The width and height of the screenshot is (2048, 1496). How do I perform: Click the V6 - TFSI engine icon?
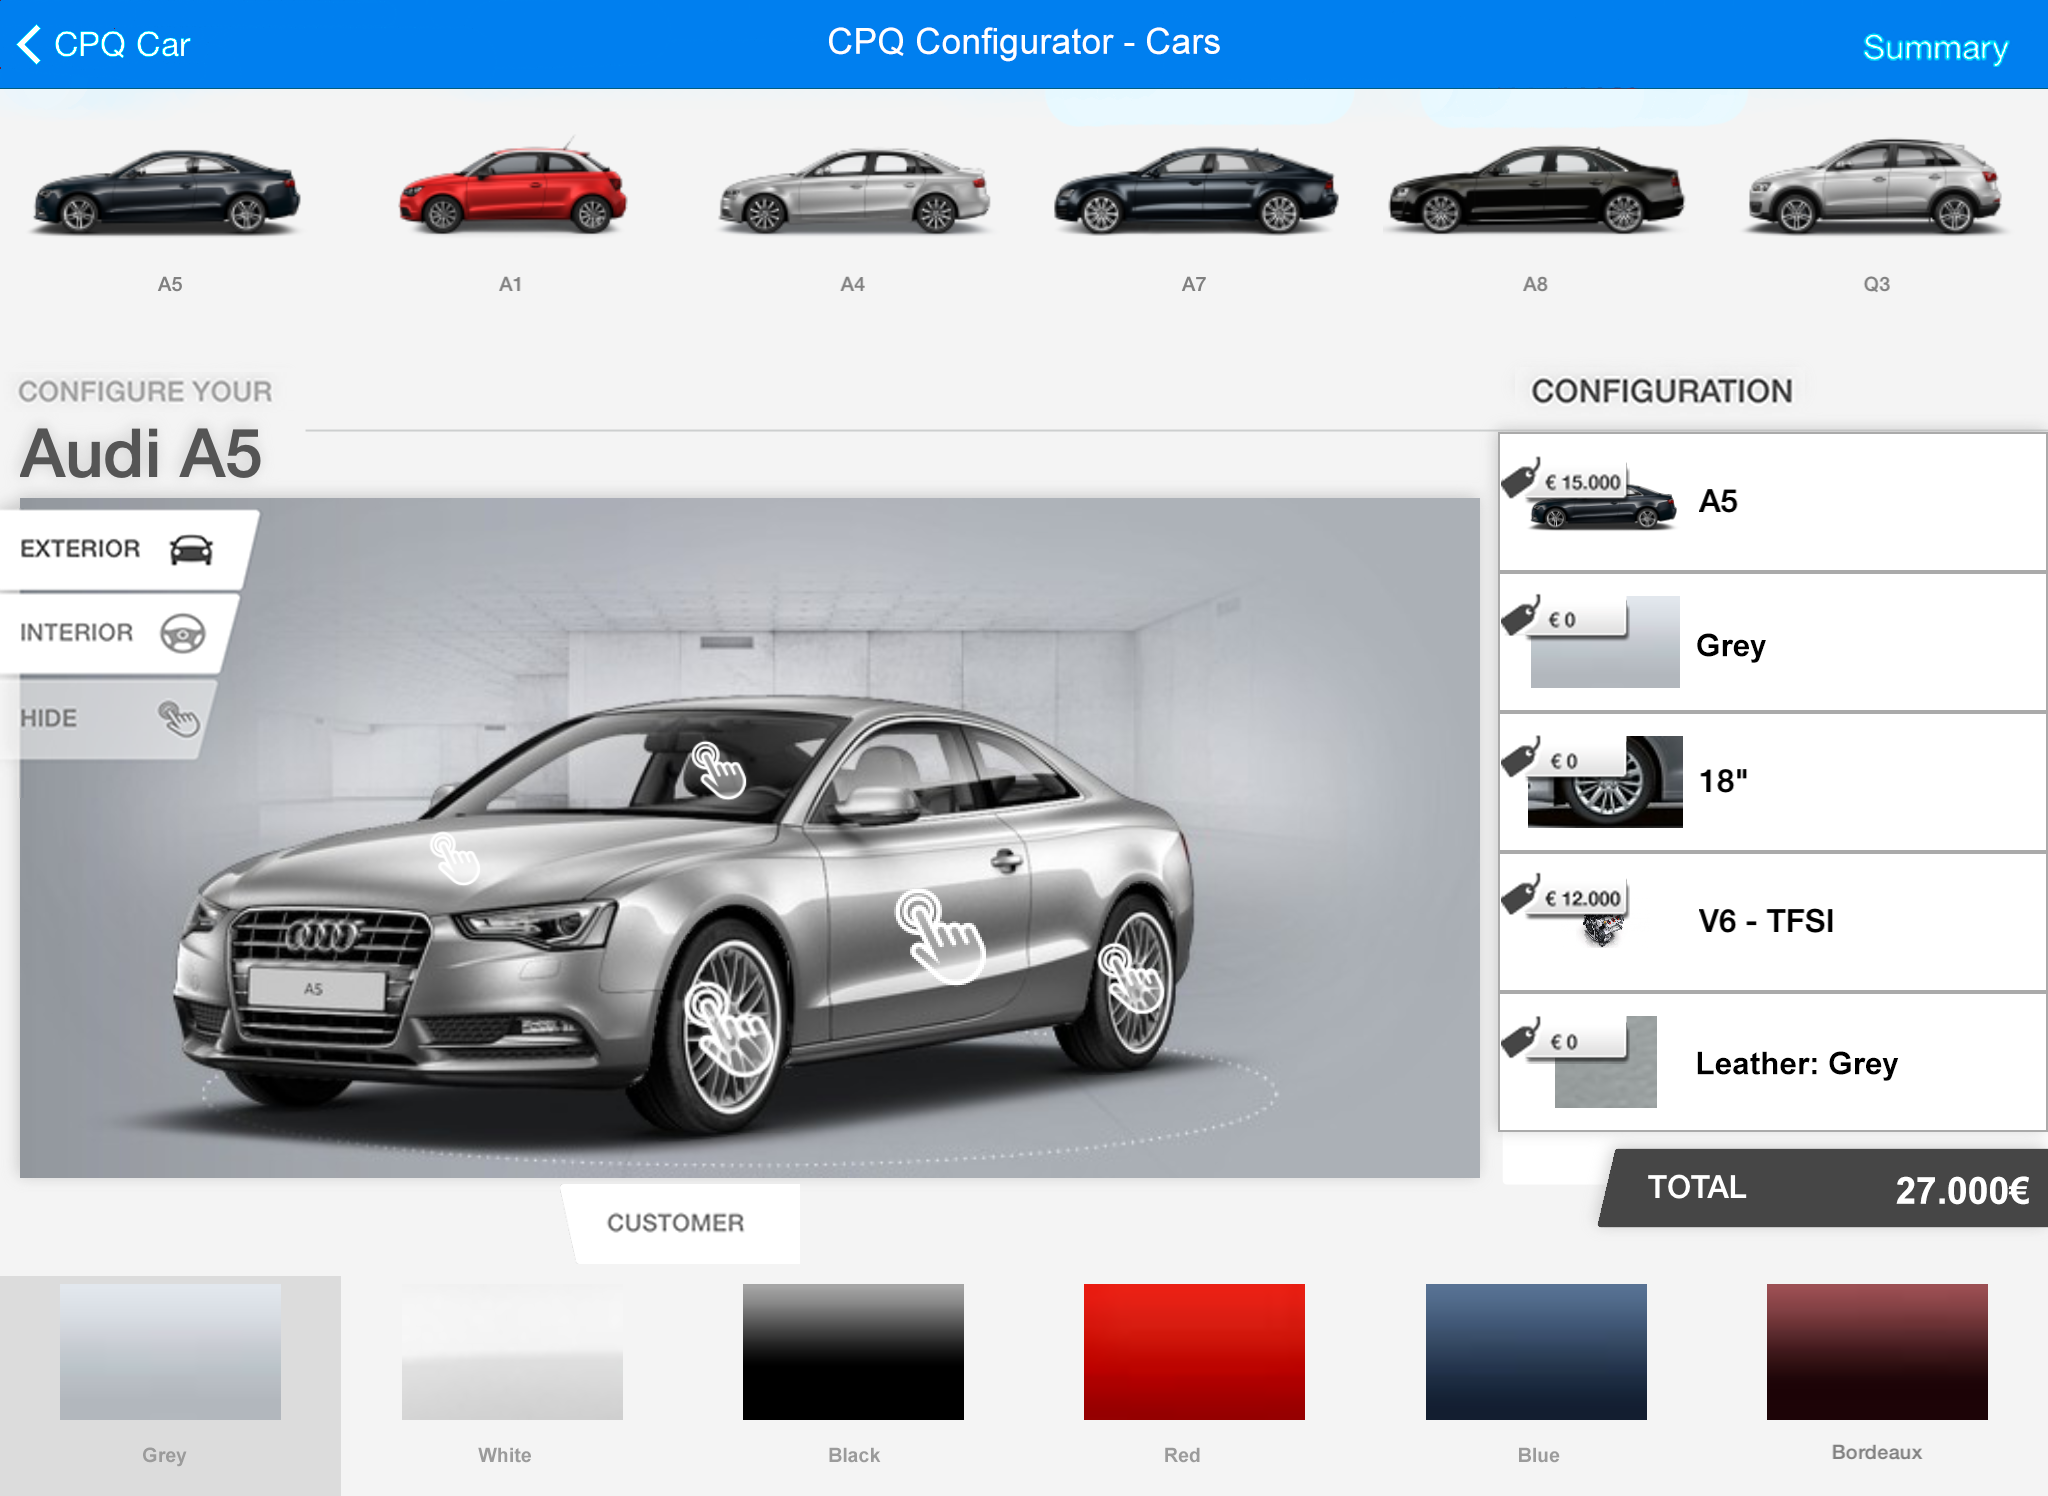click(x=1602, y=930)
